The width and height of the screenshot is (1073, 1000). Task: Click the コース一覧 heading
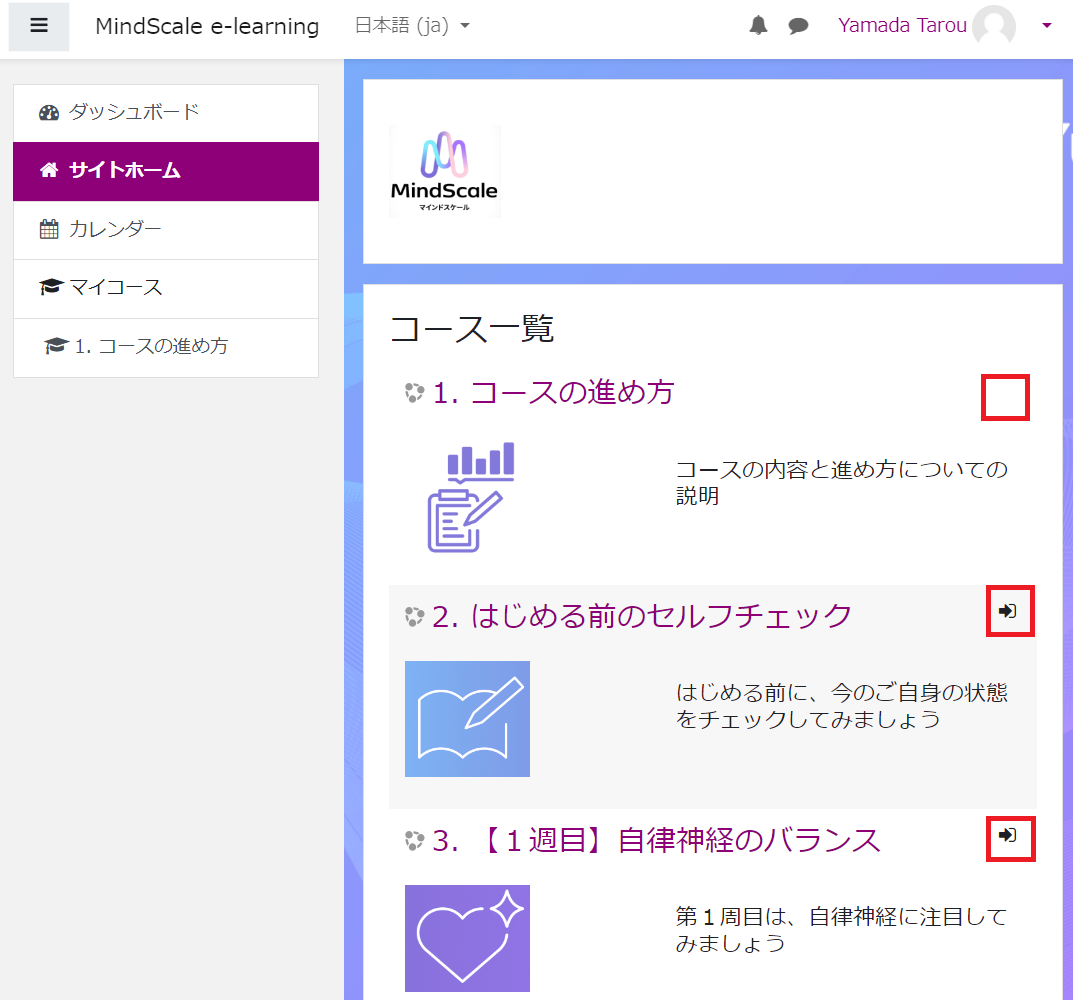[471, 329]
